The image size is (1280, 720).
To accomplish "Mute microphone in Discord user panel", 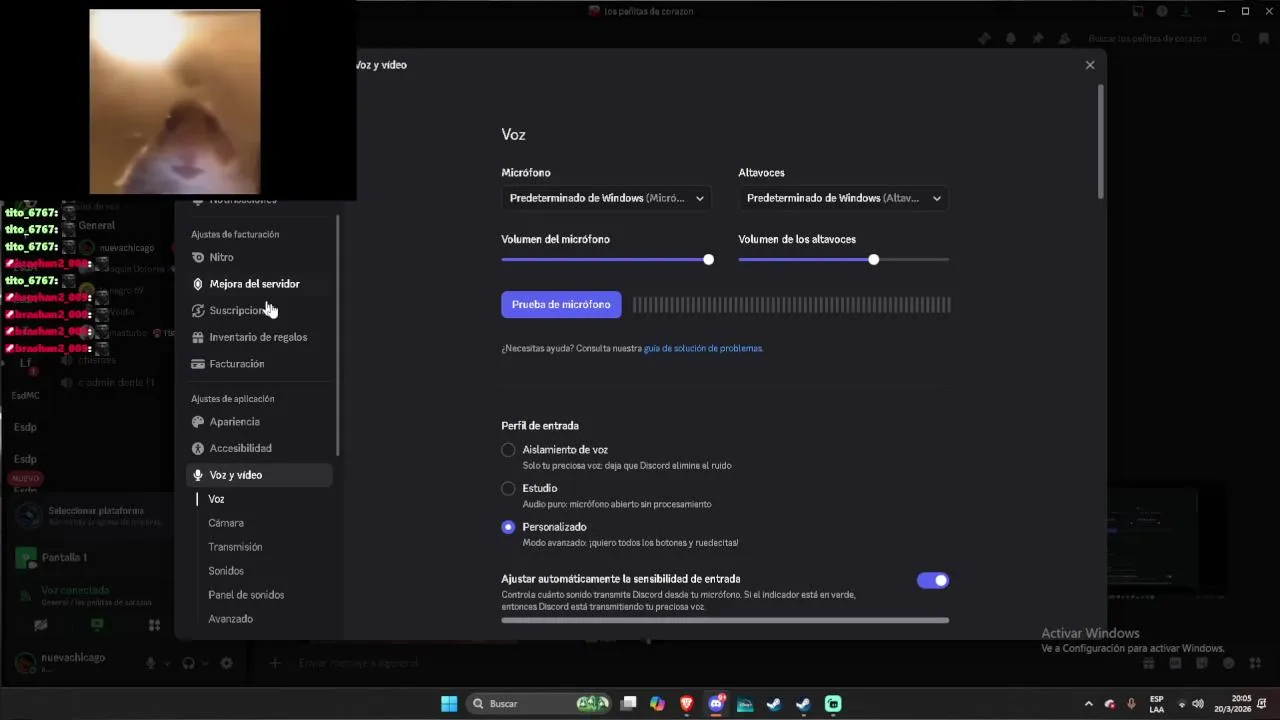I will point(151,663).
